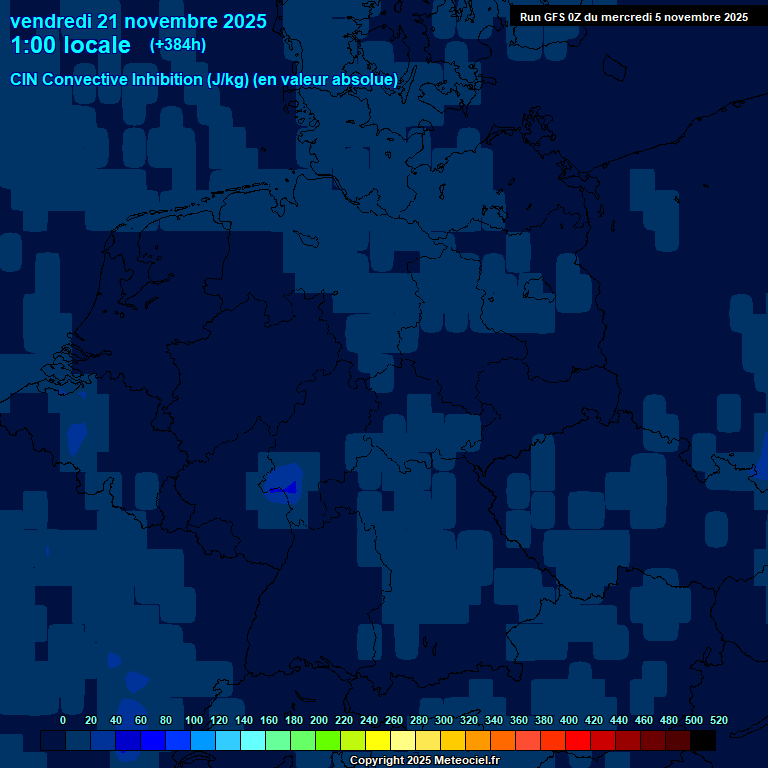Click the legend swatch between 40 and 60

click(128, 740)
